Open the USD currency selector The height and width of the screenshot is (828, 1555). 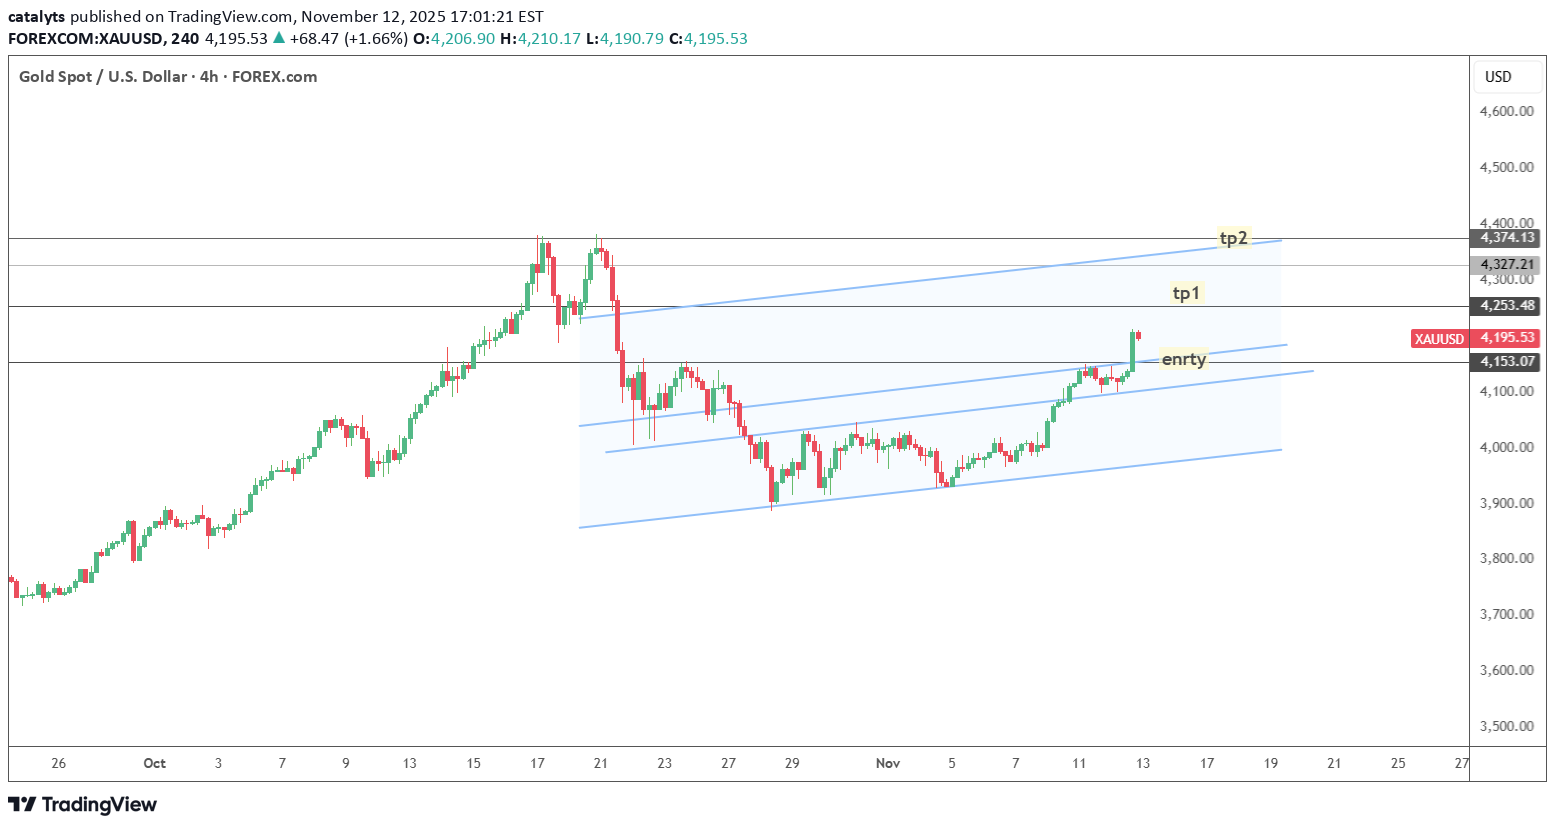point(1497,77)
